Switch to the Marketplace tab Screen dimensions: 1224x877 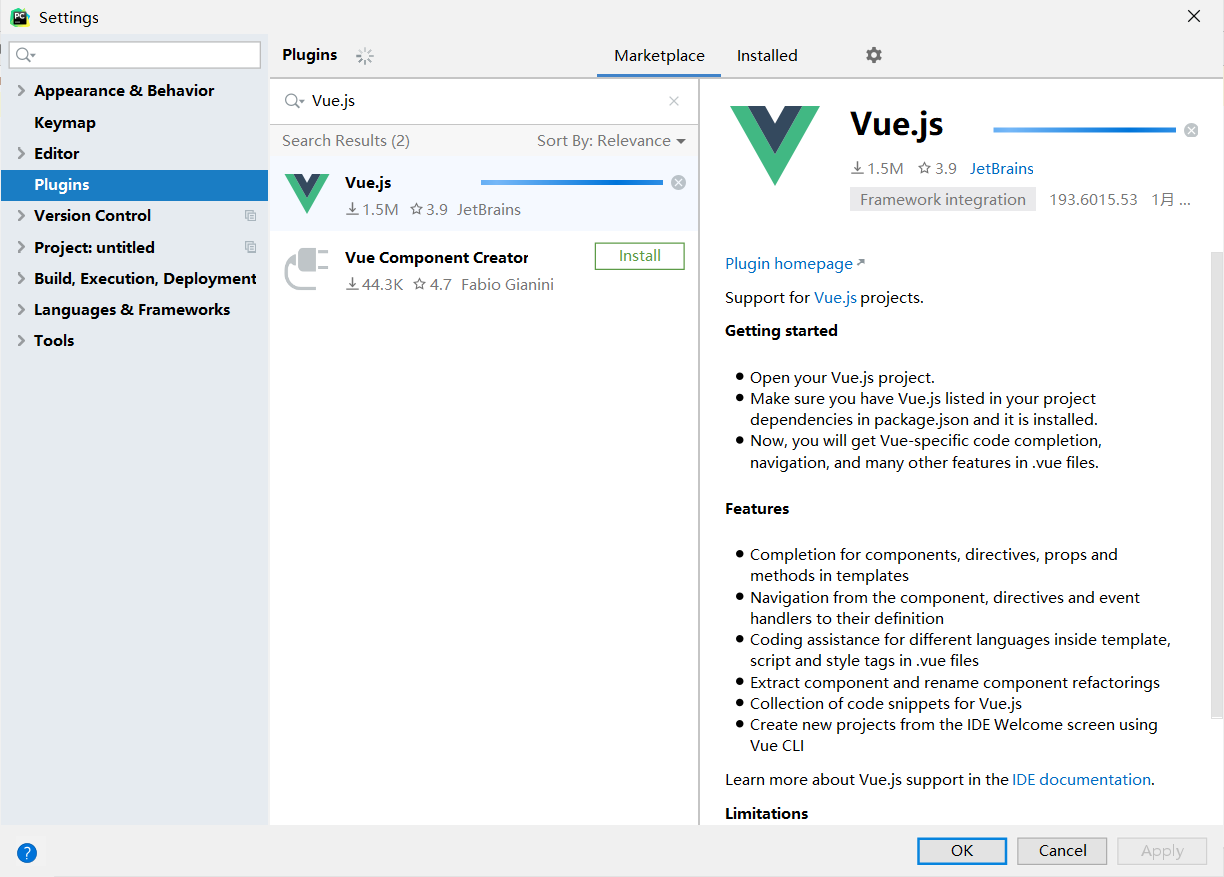[x=659, y=56]
